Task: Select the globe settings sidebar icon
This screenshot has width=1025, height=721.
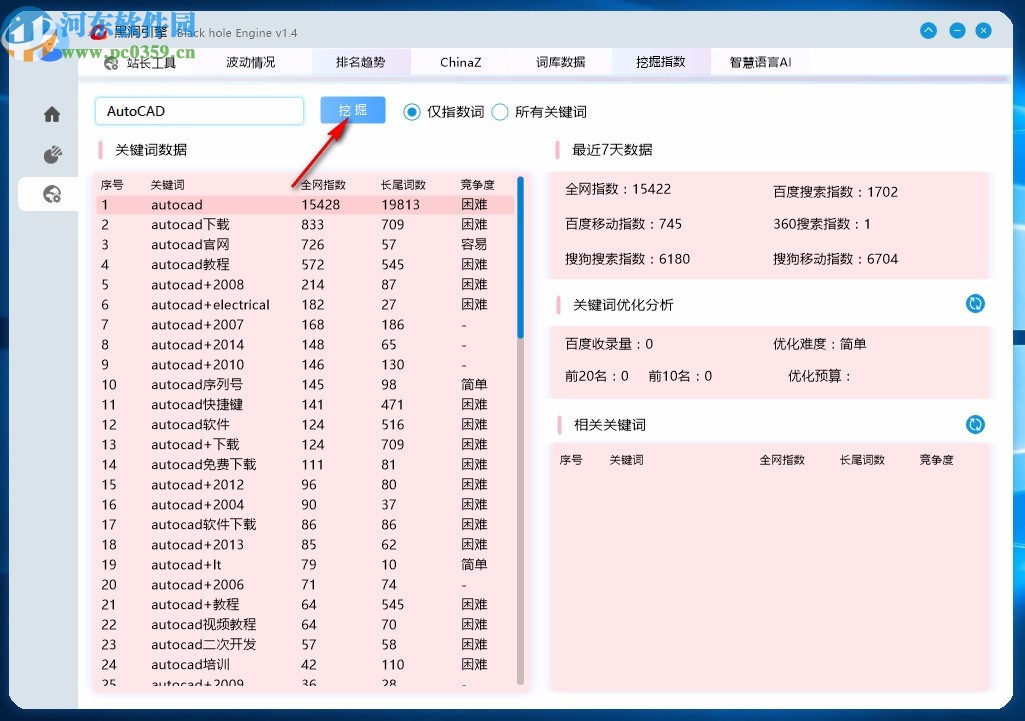Action: point(52,194)
